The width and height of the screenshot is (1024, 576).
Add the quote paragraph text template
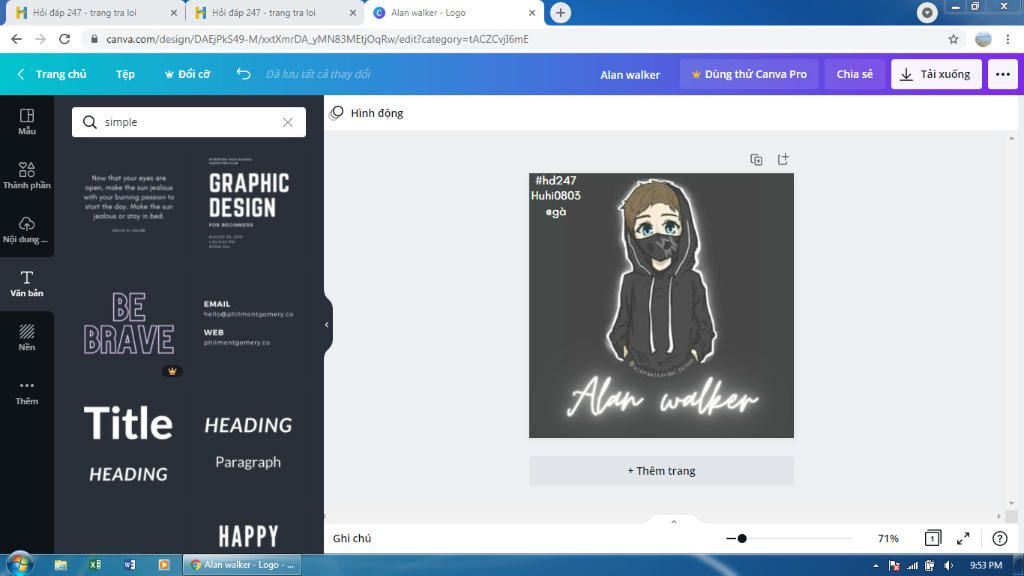[x=129, y=202]
